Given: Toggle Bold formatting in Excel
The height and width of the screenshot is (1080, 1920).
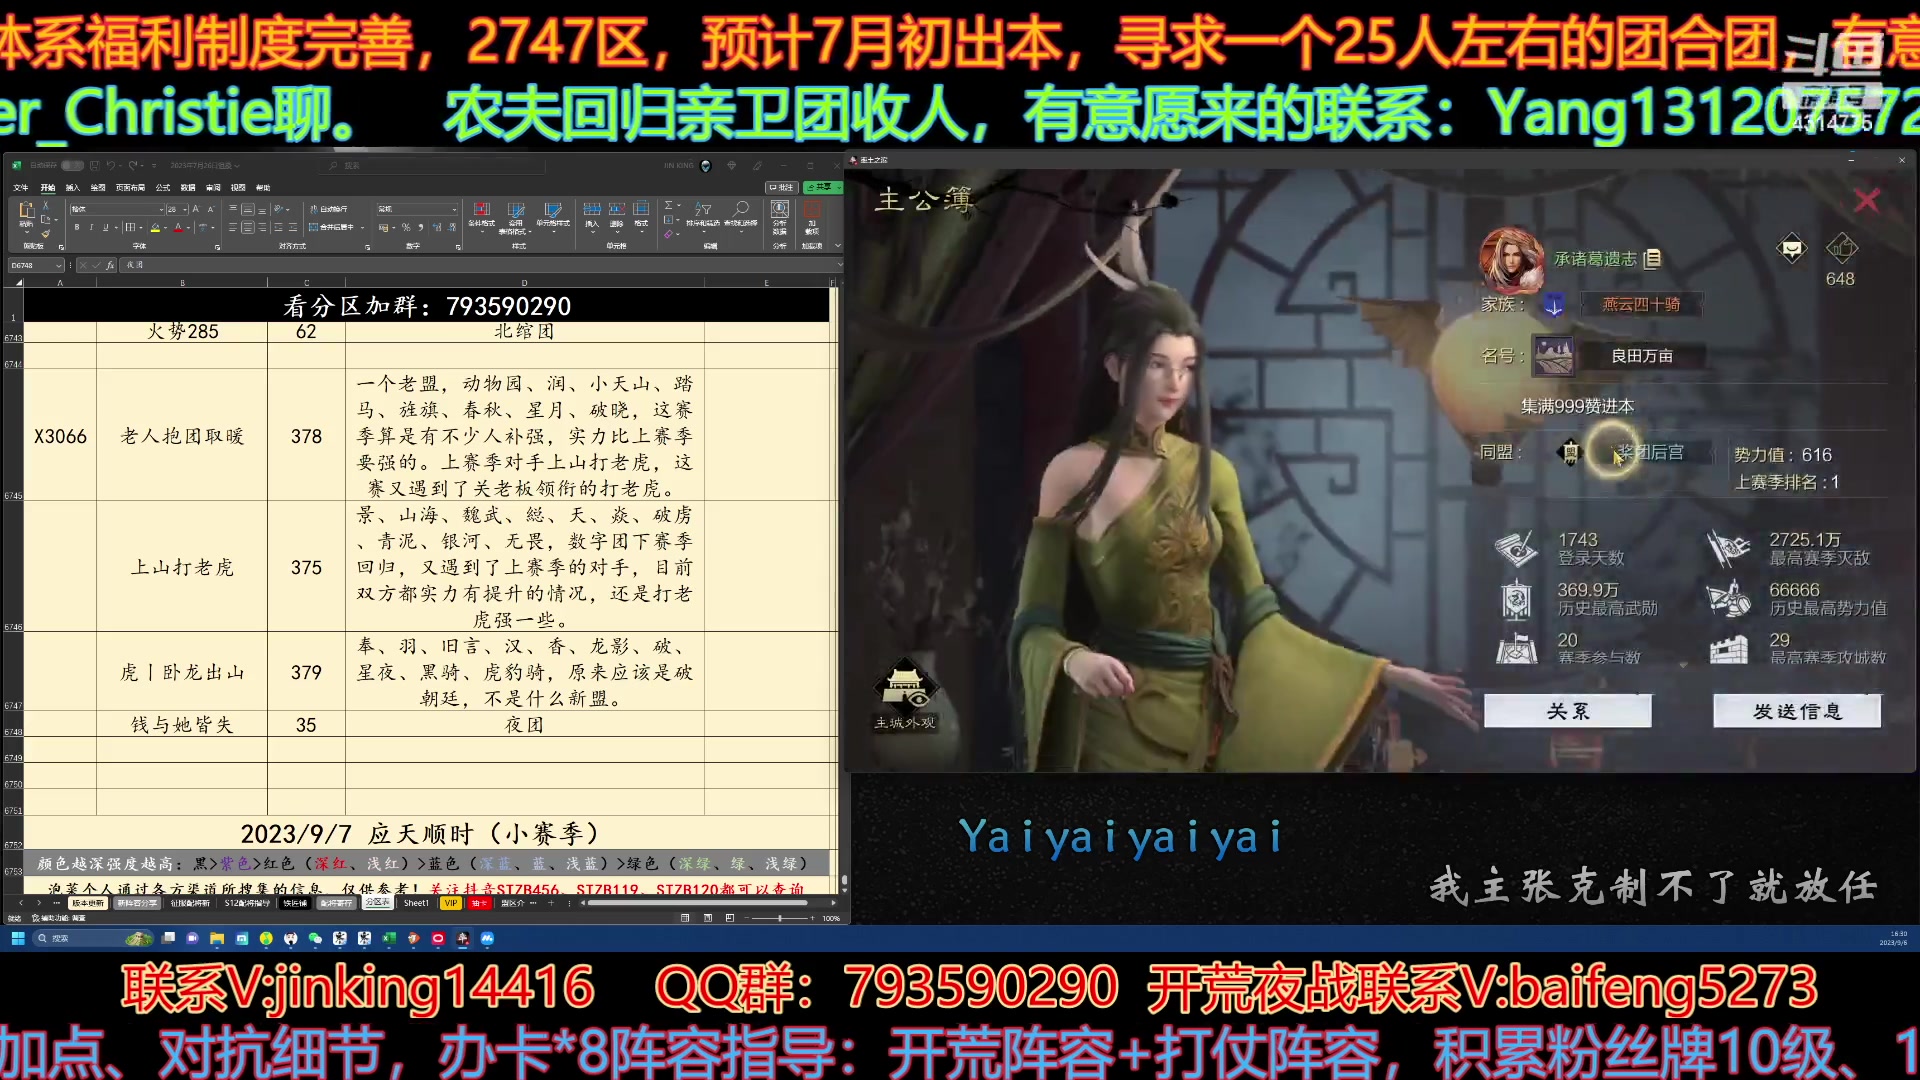Looking at the screenshot, I should 77,227.
